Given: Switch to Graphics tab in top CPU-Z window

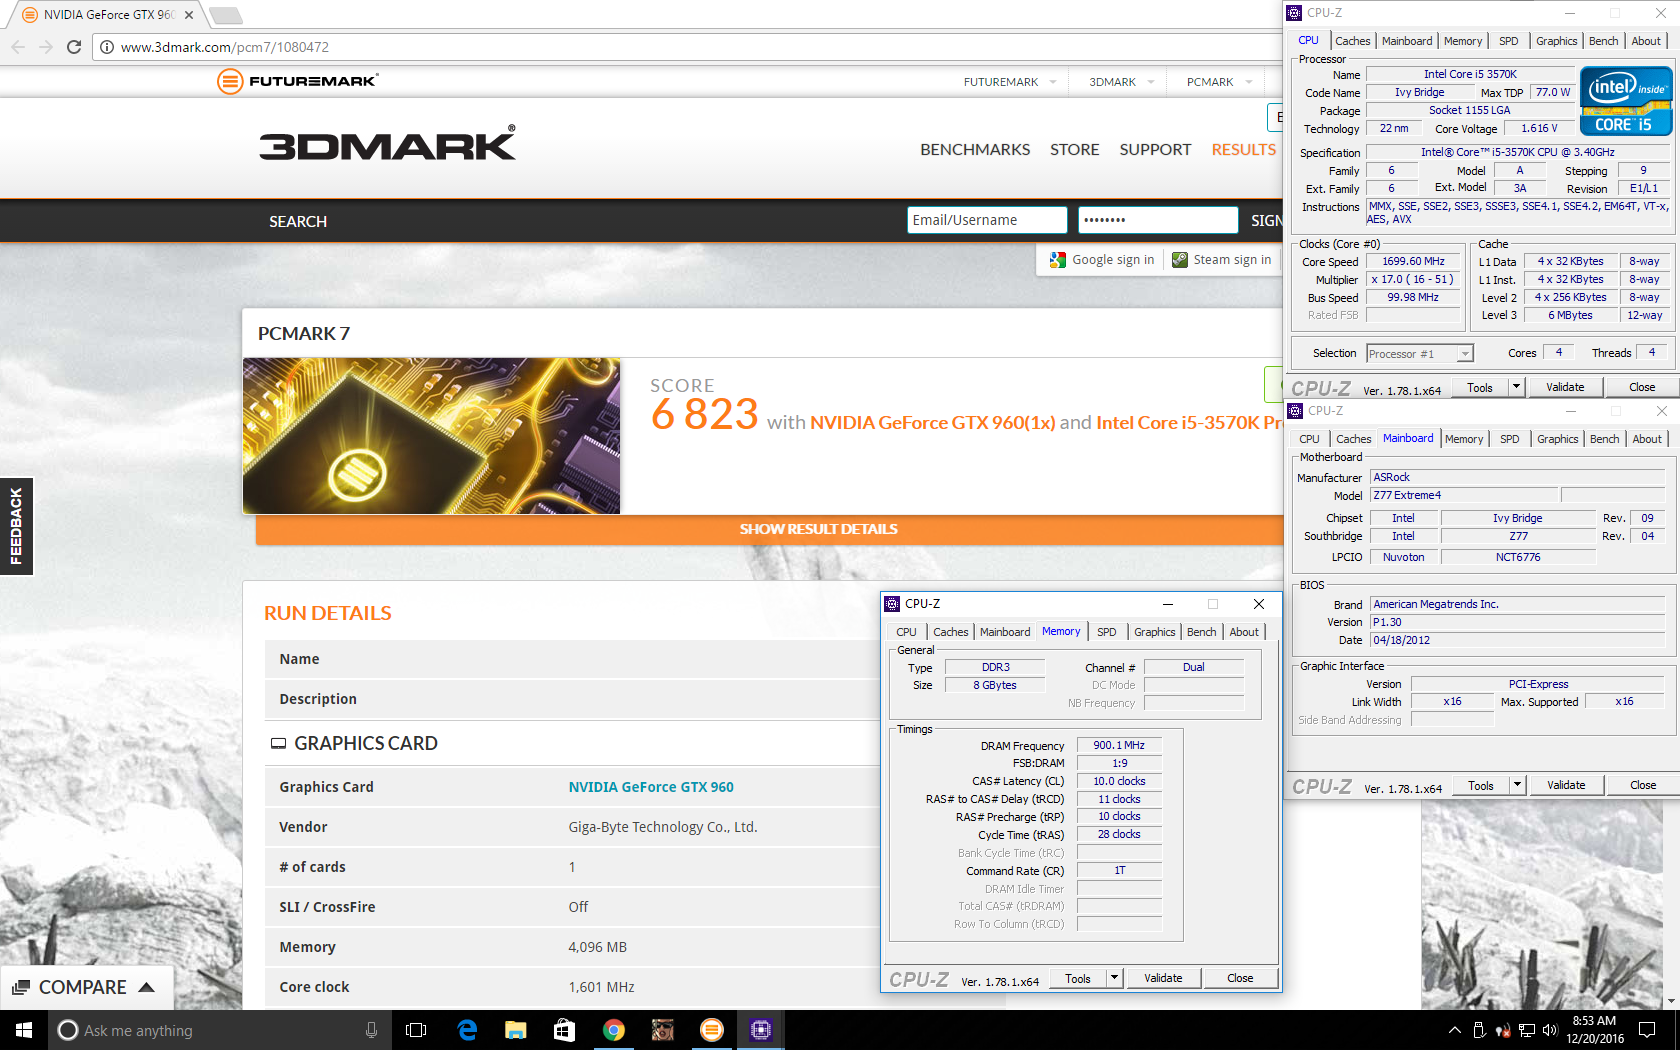Looking at the screenshot, I should pos(1556,41).
